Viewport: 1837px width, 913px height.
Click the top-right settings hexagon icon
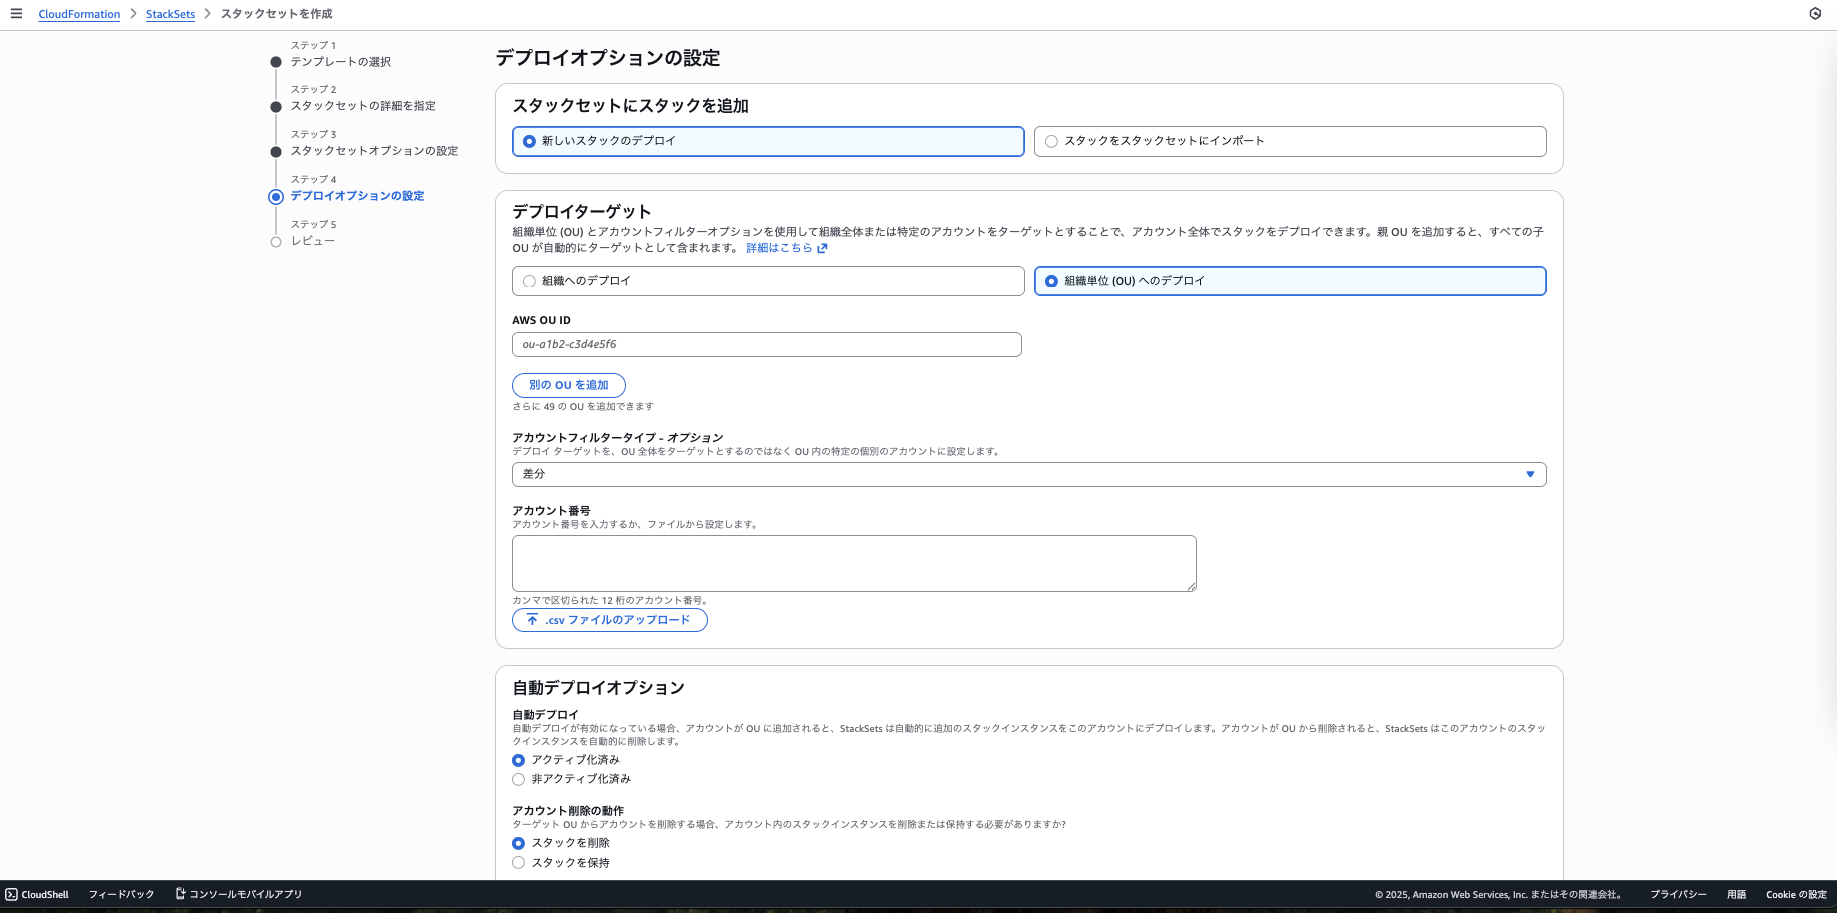tap(1815, 14)
